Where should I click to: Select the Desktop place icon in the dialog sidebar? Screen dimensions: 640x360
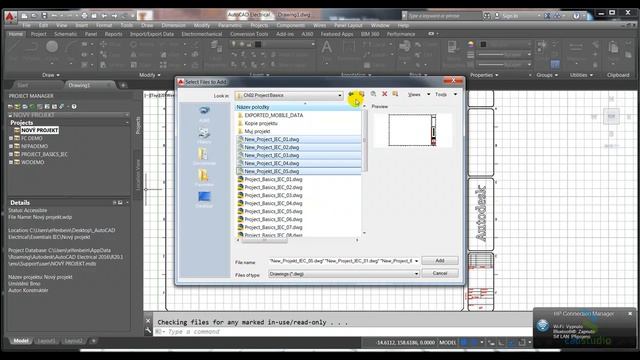204,199
